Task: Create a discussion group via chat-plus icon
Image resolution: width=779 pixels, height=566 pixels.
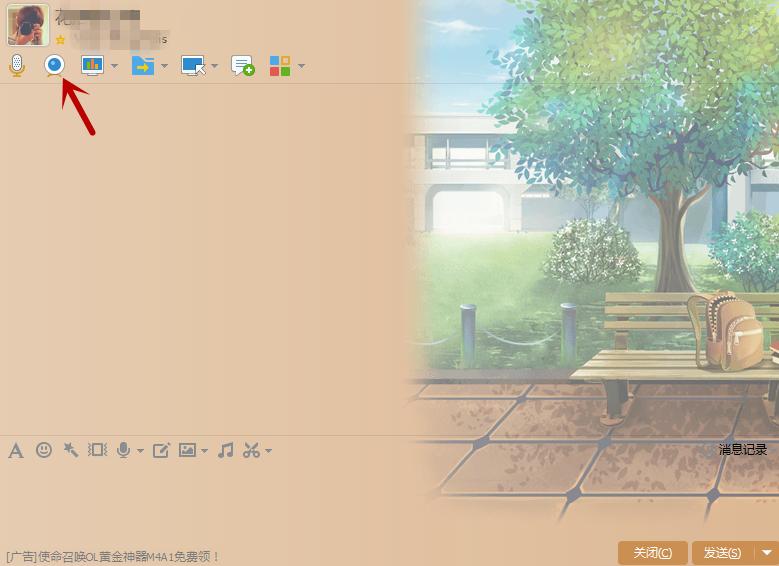Action: [x=243, y=65]
